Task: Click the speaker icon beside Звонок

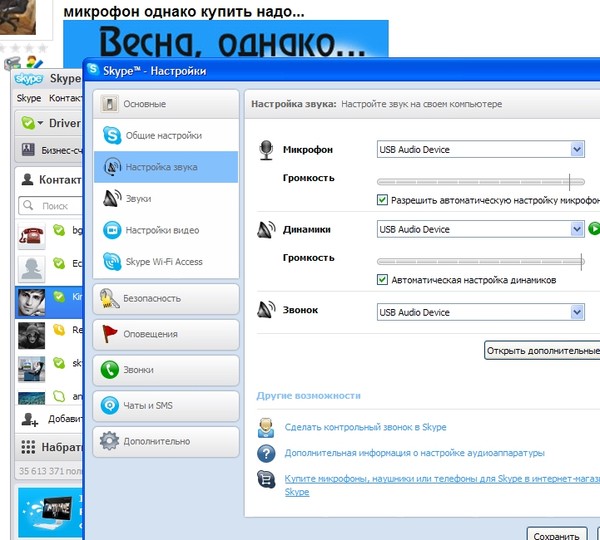Action: [x=266, y=310]
